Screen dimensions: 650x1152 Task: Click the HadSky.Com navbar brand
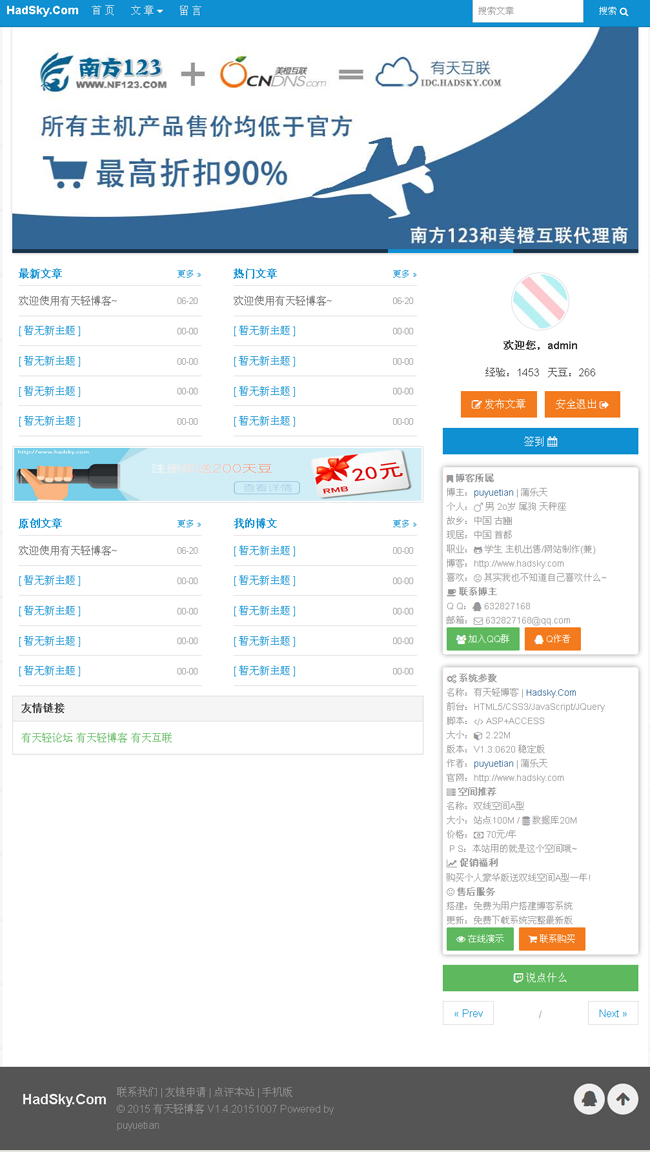coord(42,10)
